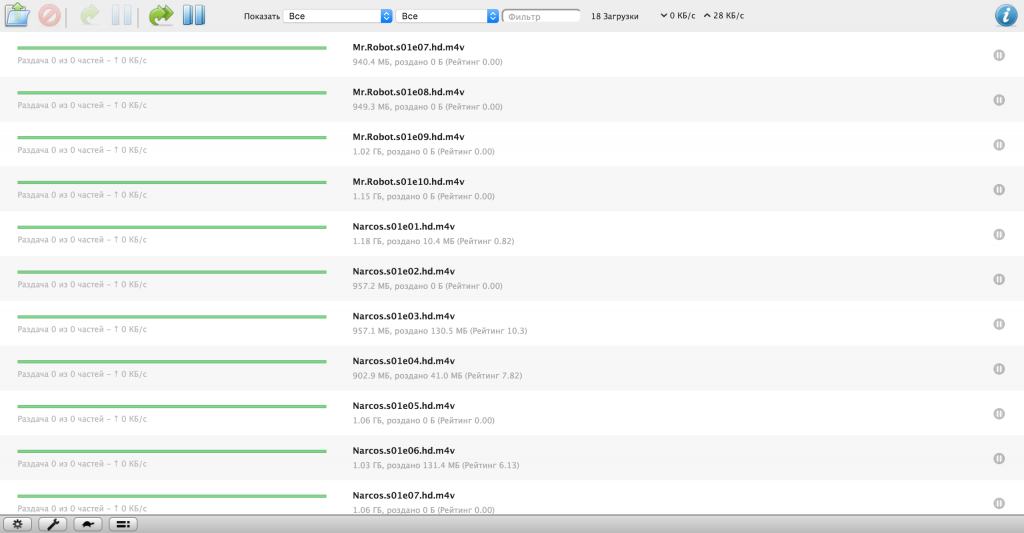Select Narcos.s01e03.hd.m4v file name
The image size is (1024, 533).
click(x=404, y=316)
